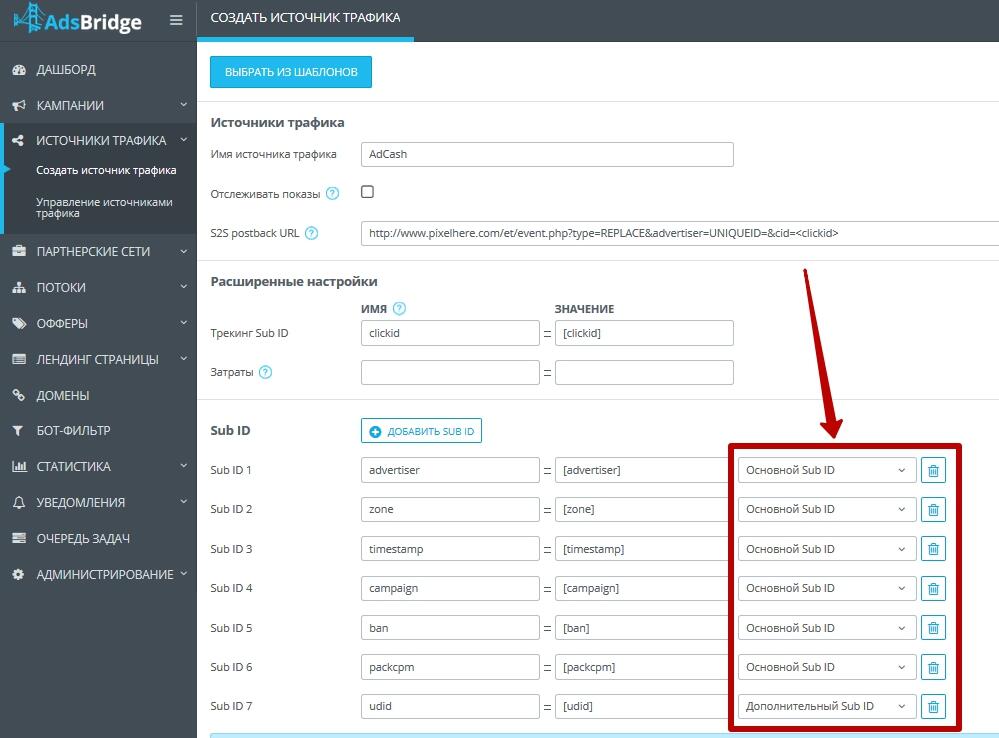Open help icon next to Затраты
The image size is (999, 738).
click(x=266, y=372)
